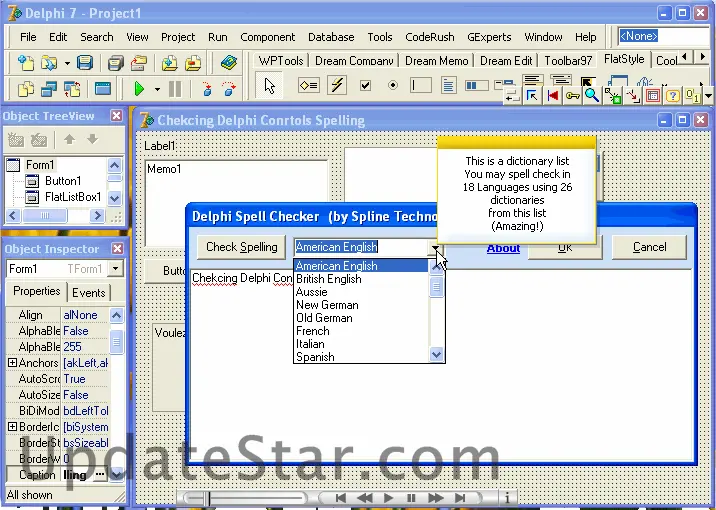Image resolution: width=716 pixels, height=510 pixels.
Task: Choose Aussie from the dictionary list
Action: (x=361, y=292)
